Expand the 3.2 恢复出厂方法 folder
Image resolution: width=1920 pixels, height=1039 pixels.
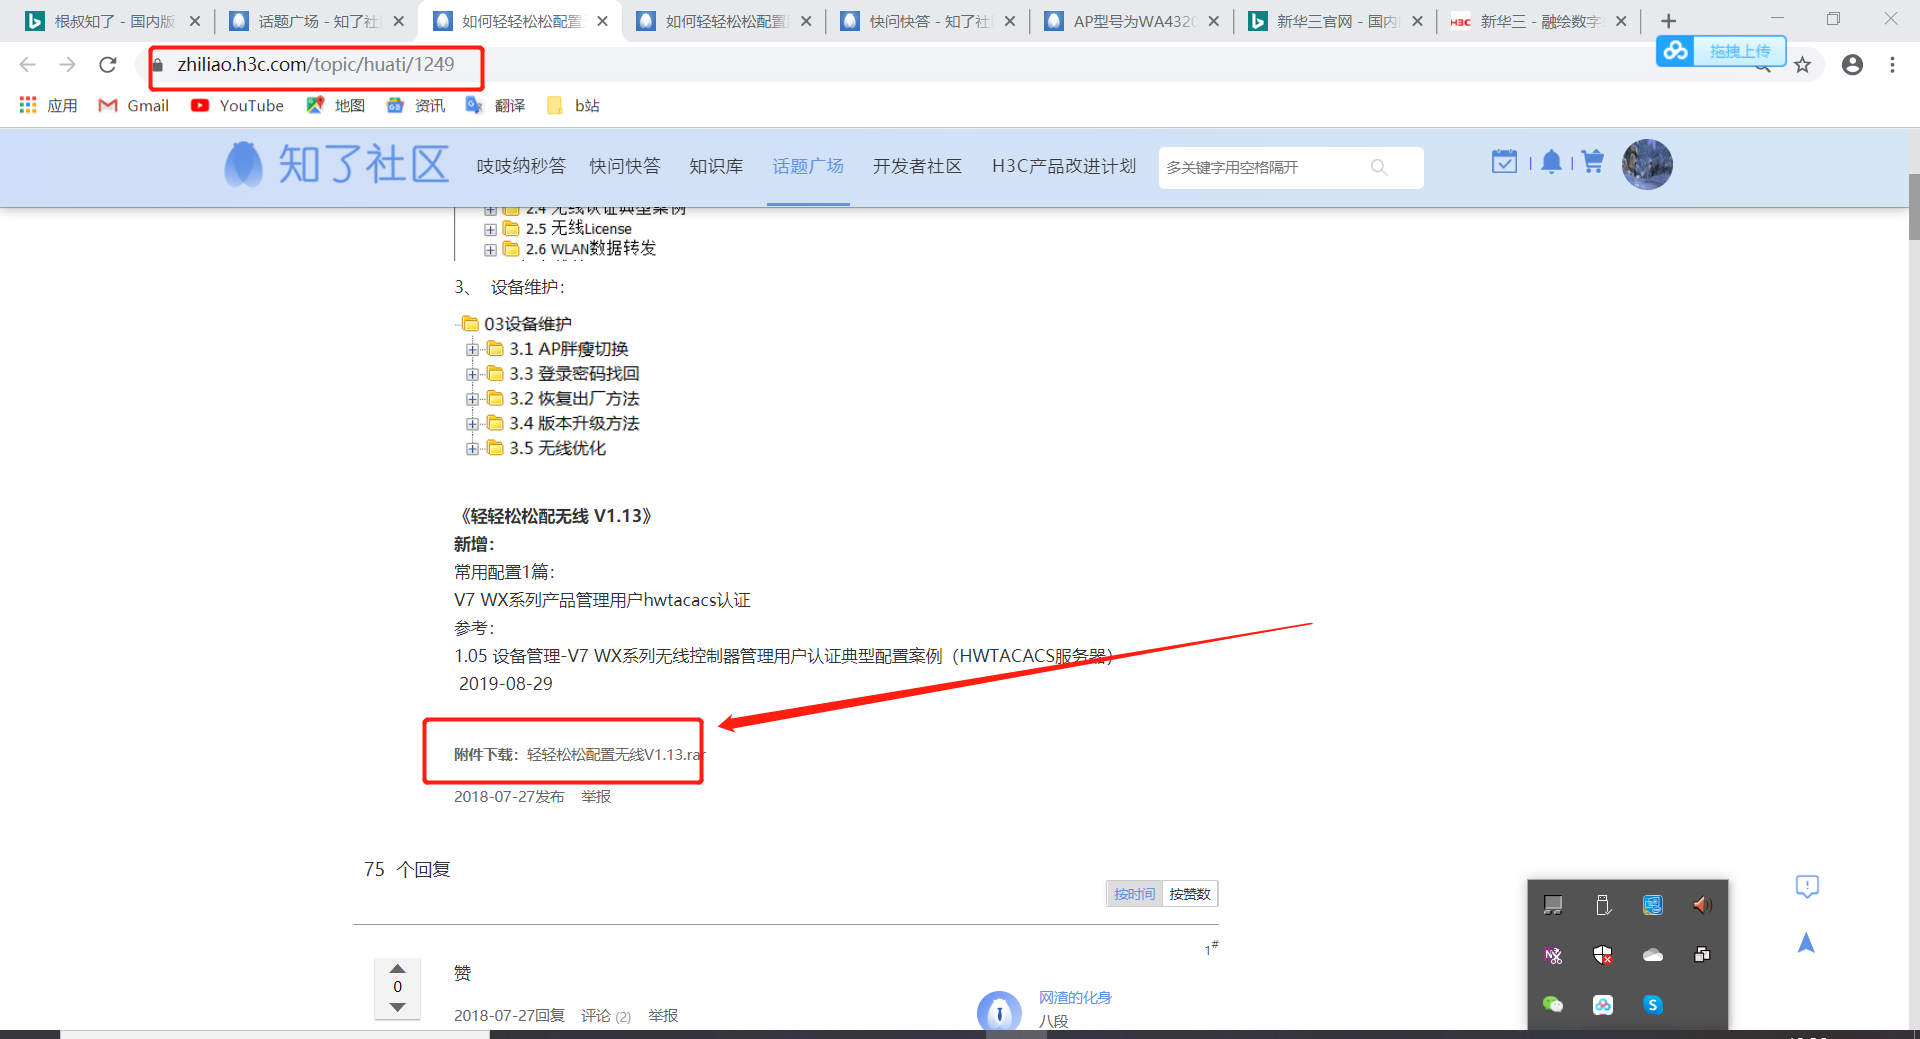click(x=472, y=399)
